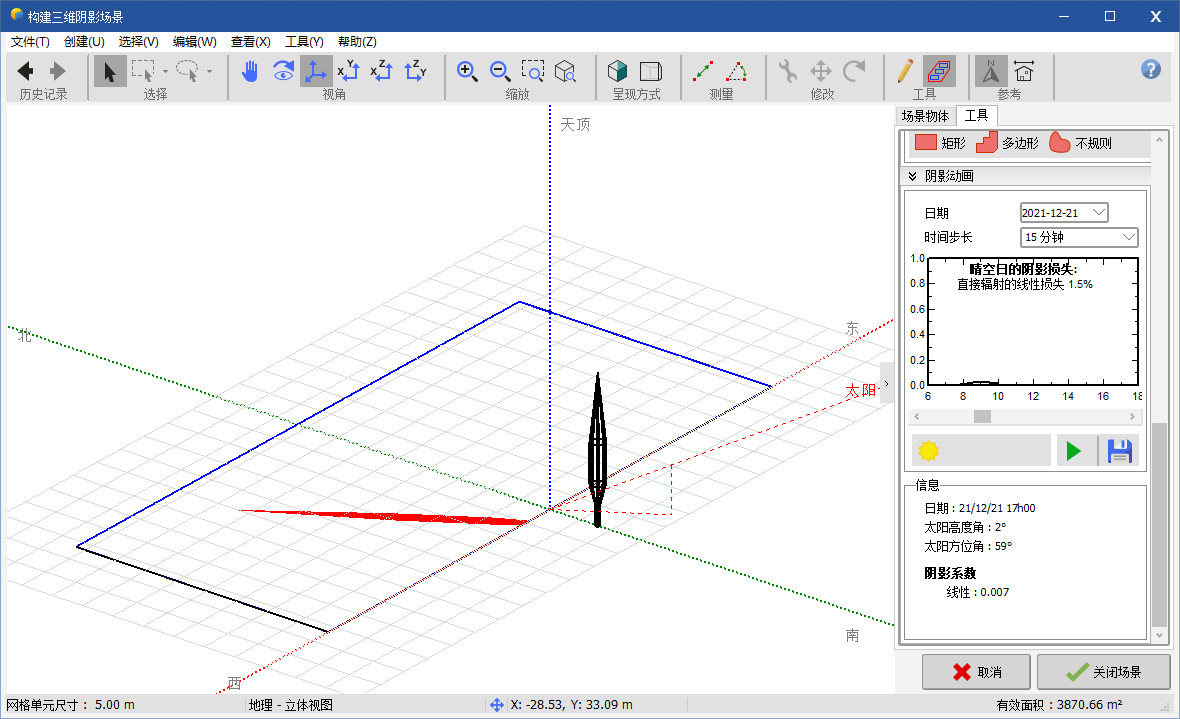Toggle the north compass reference
1180x719 pixels.
tap(991, 72)
